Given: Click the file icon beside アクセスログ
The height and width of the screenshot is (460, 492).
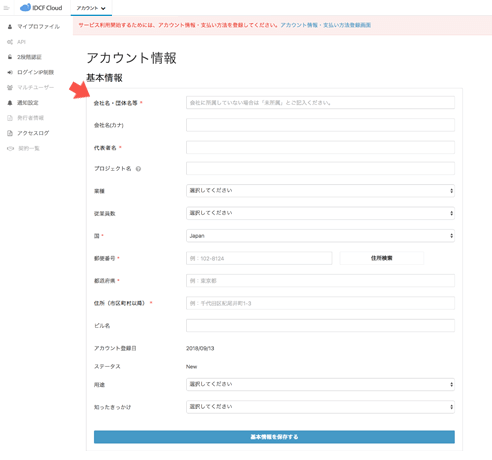Looking at the screenshot, I should coord(10,133).
